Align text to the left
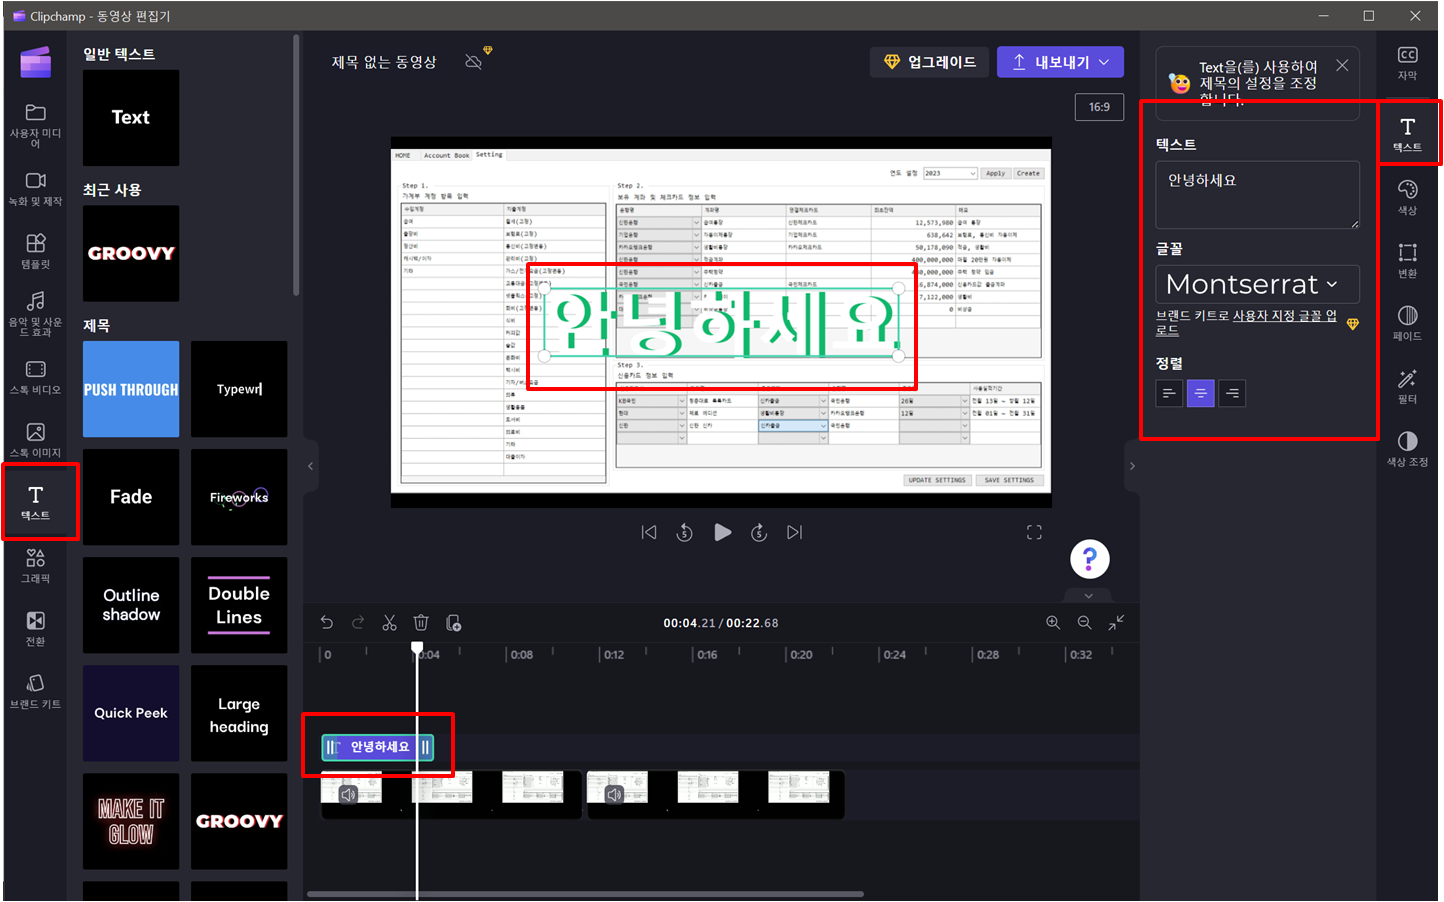The width and height of the screenshot is (1444, 902). (x=1169, y=393)
